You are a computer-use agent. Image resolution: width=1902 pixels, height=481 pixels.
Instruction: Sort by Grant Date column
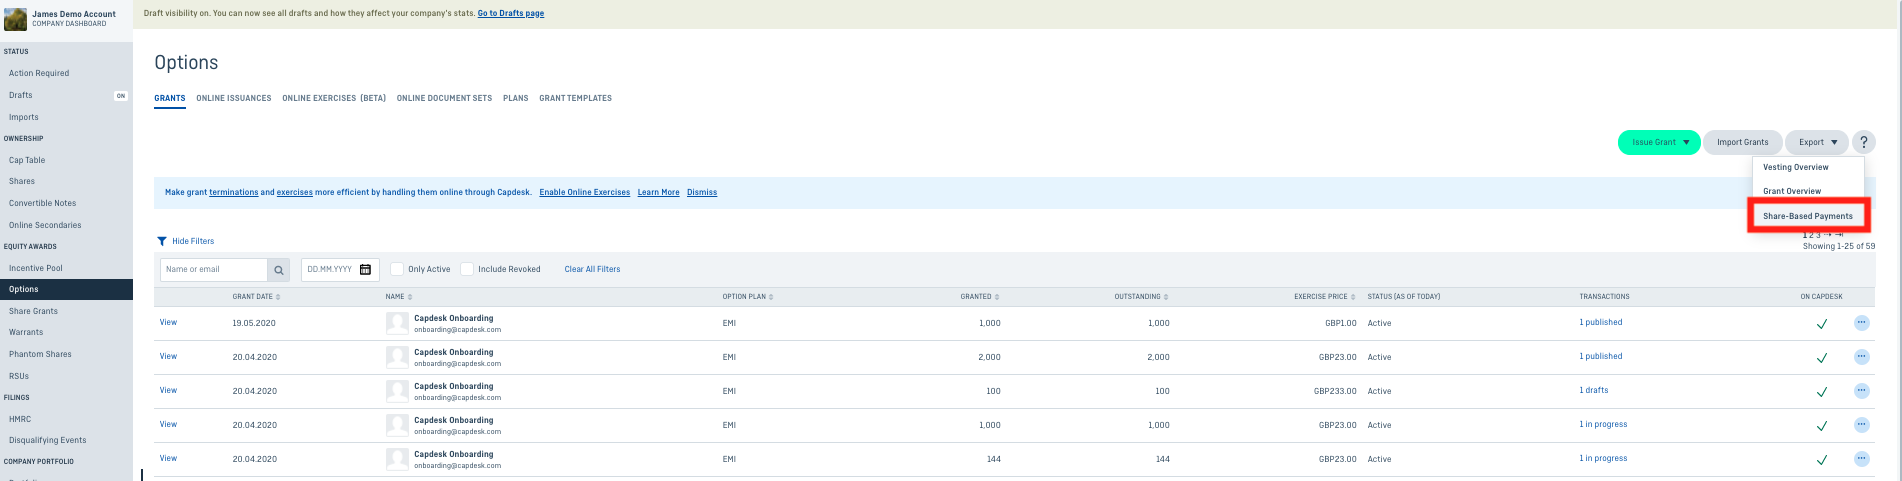pos(256,297)
